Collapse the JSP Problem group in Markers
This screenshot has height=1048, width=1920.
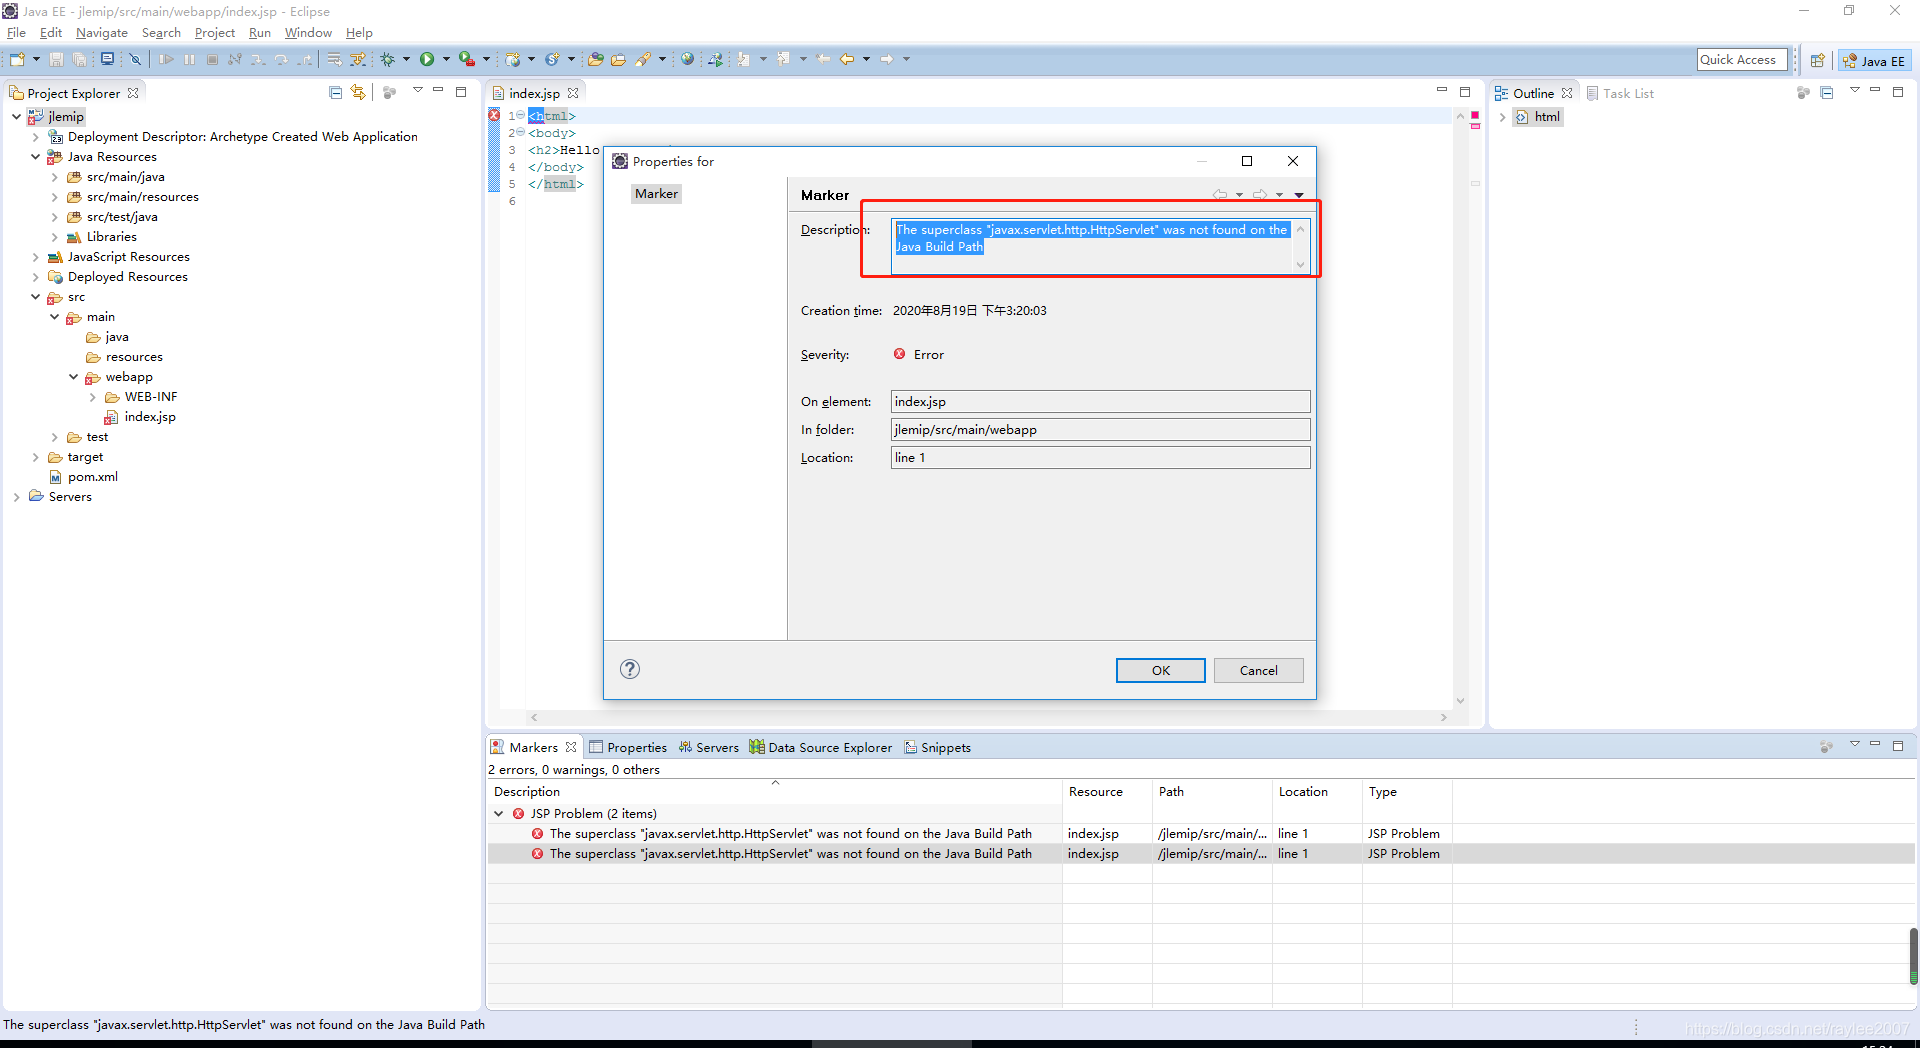[x=499, y=814]
